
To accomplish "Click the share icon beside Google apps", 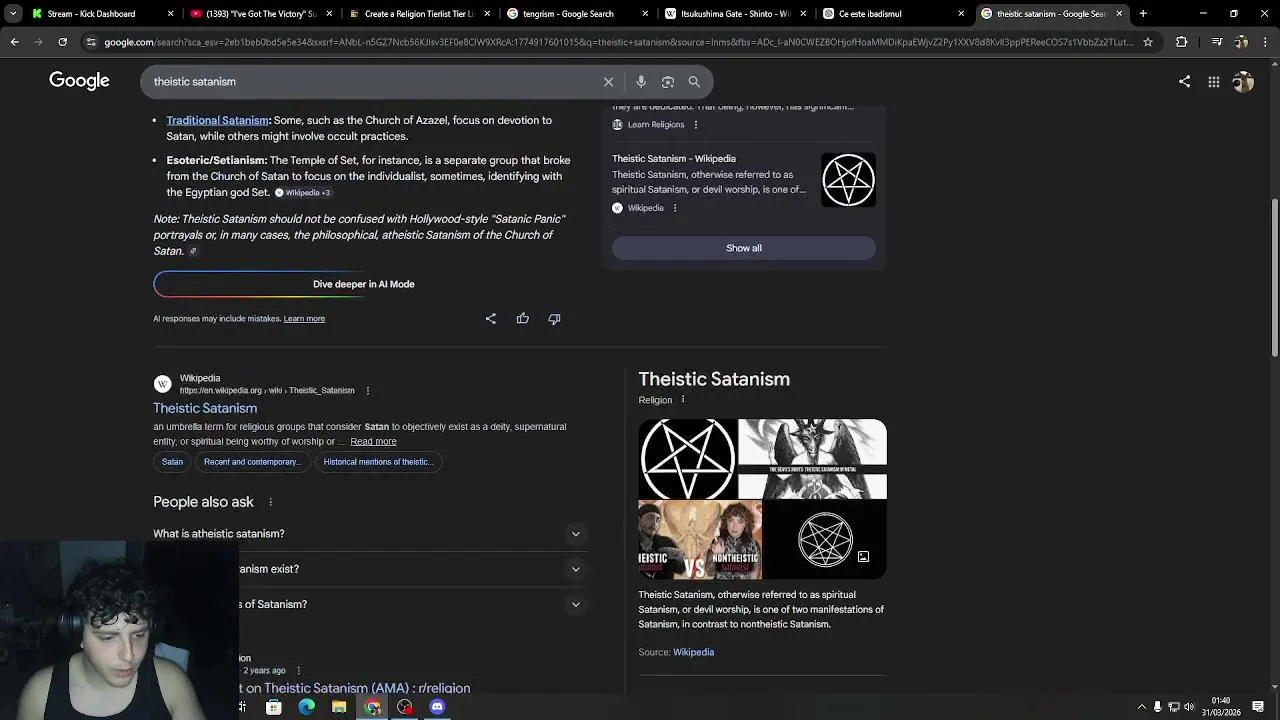I will tap(1184, 82).
